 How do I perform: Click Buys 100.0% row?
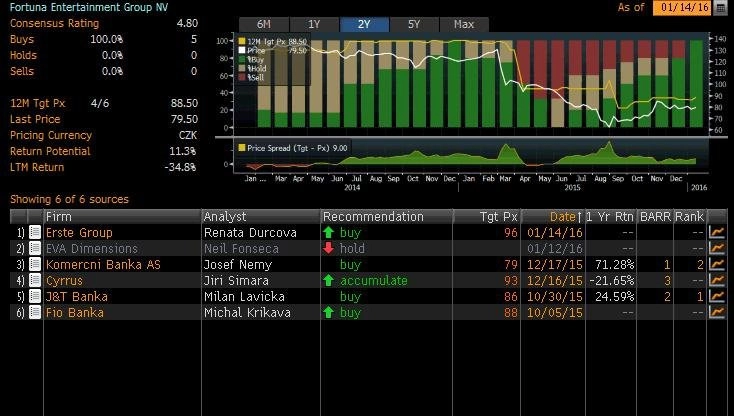click(103, 39)
